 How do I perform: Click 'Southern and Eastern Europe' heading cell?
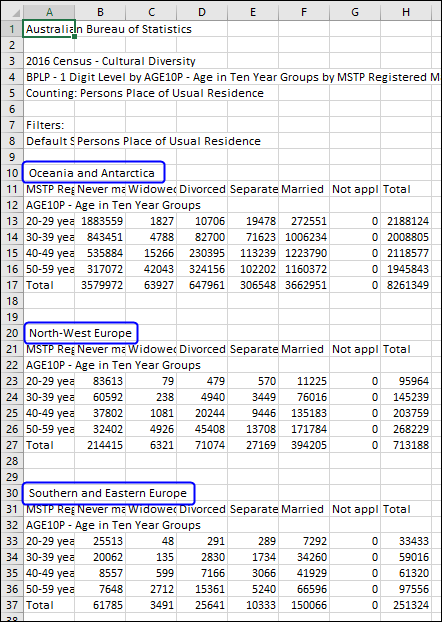(x=108, y=493)
